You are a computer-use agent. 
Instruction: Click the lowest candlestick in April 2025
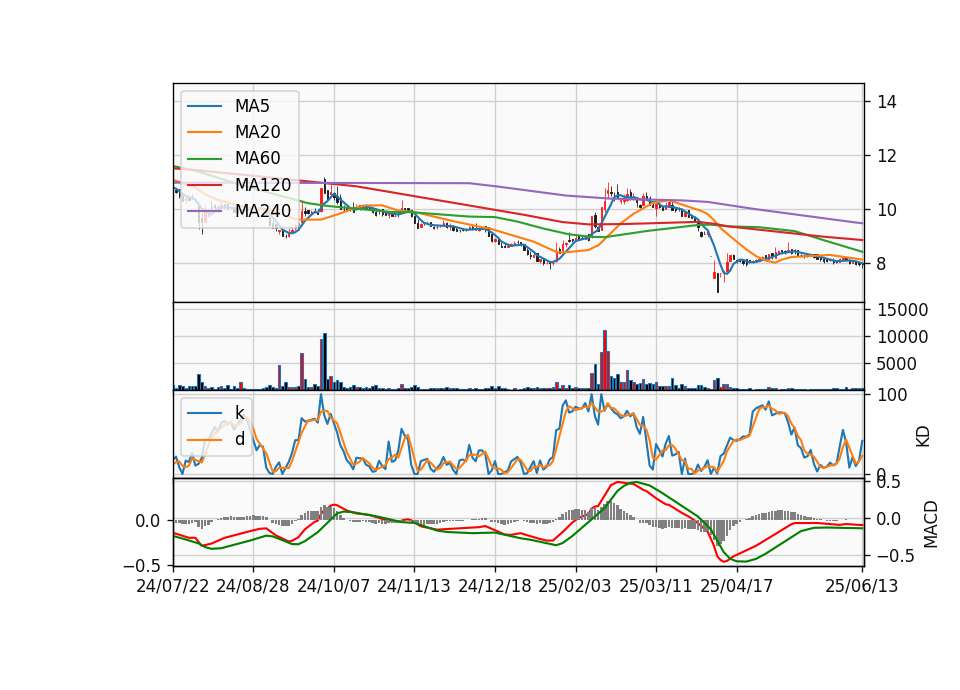point(718,282)
